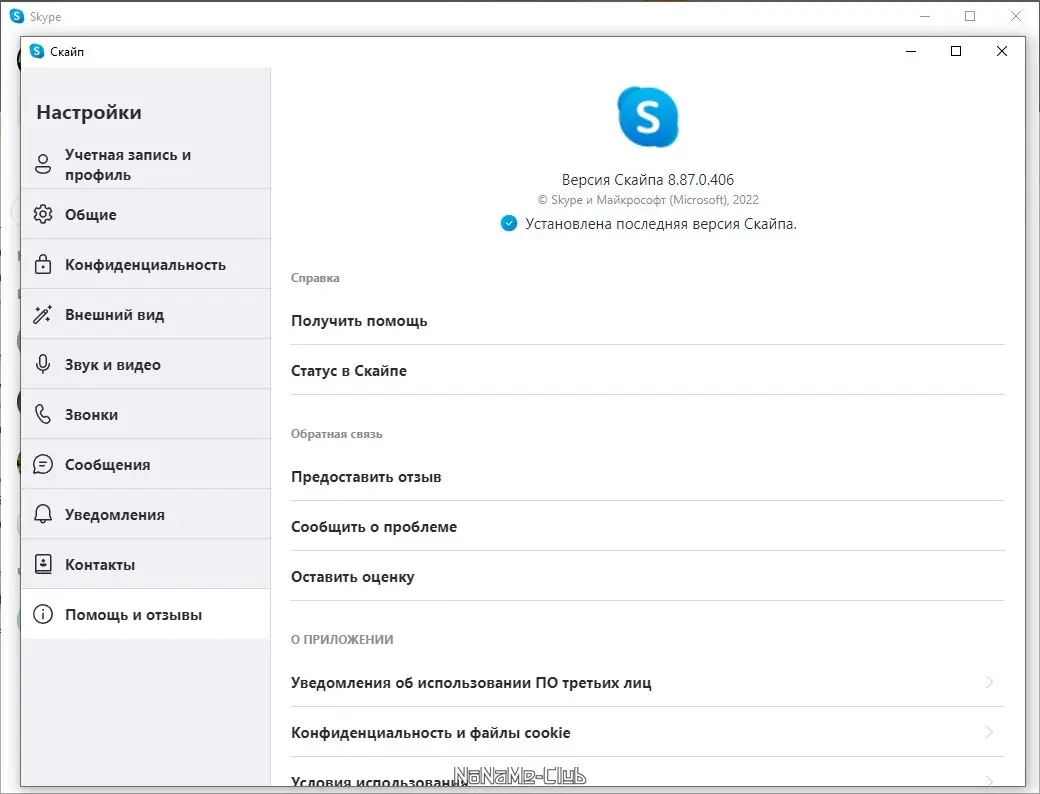The width and height of the screenshot is (1040, 794).
Task: Click the Skype icon in the background Skype window title bar
Action: coord(17,17)
